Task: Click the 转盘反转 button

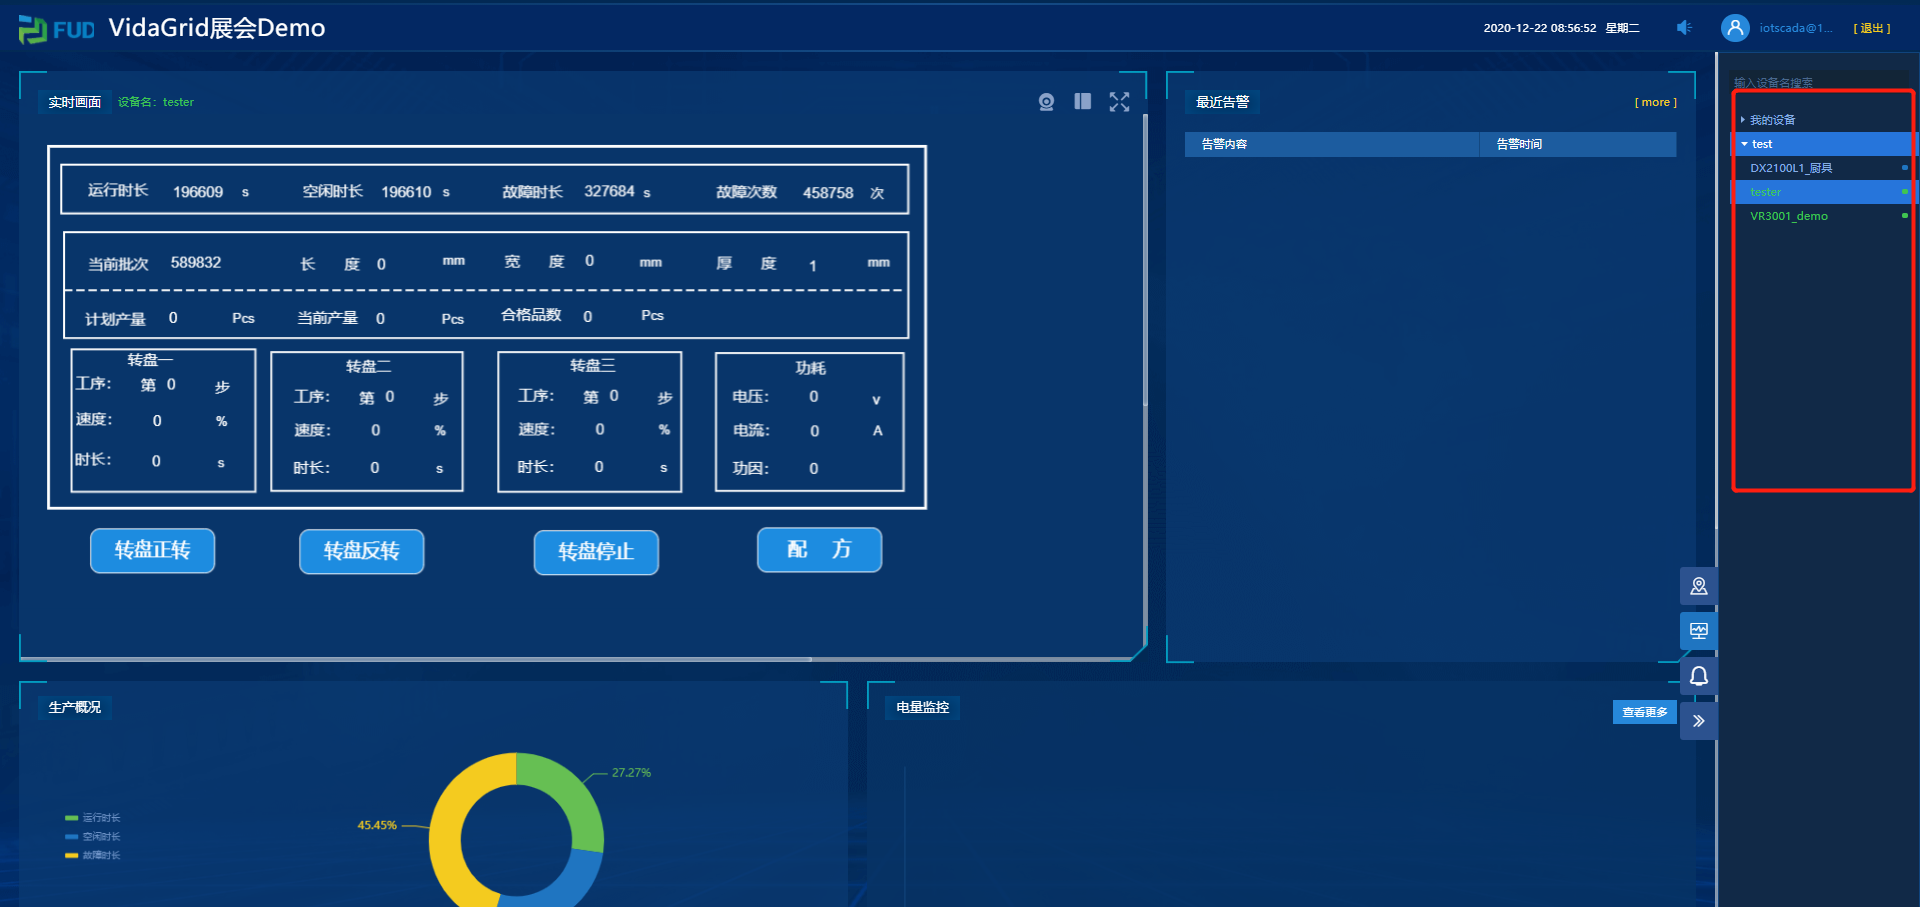Action: (361, 552)
